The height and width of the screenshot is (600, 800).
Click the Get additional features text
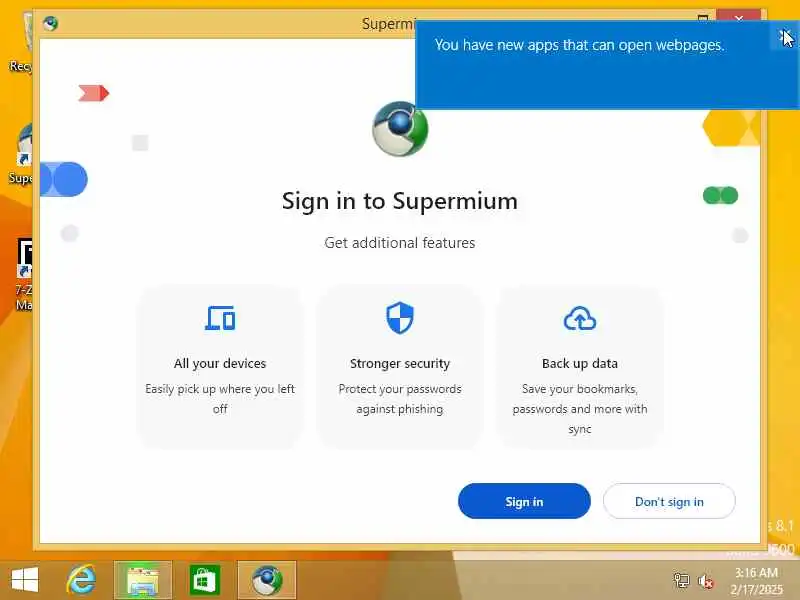coord(400,243)
